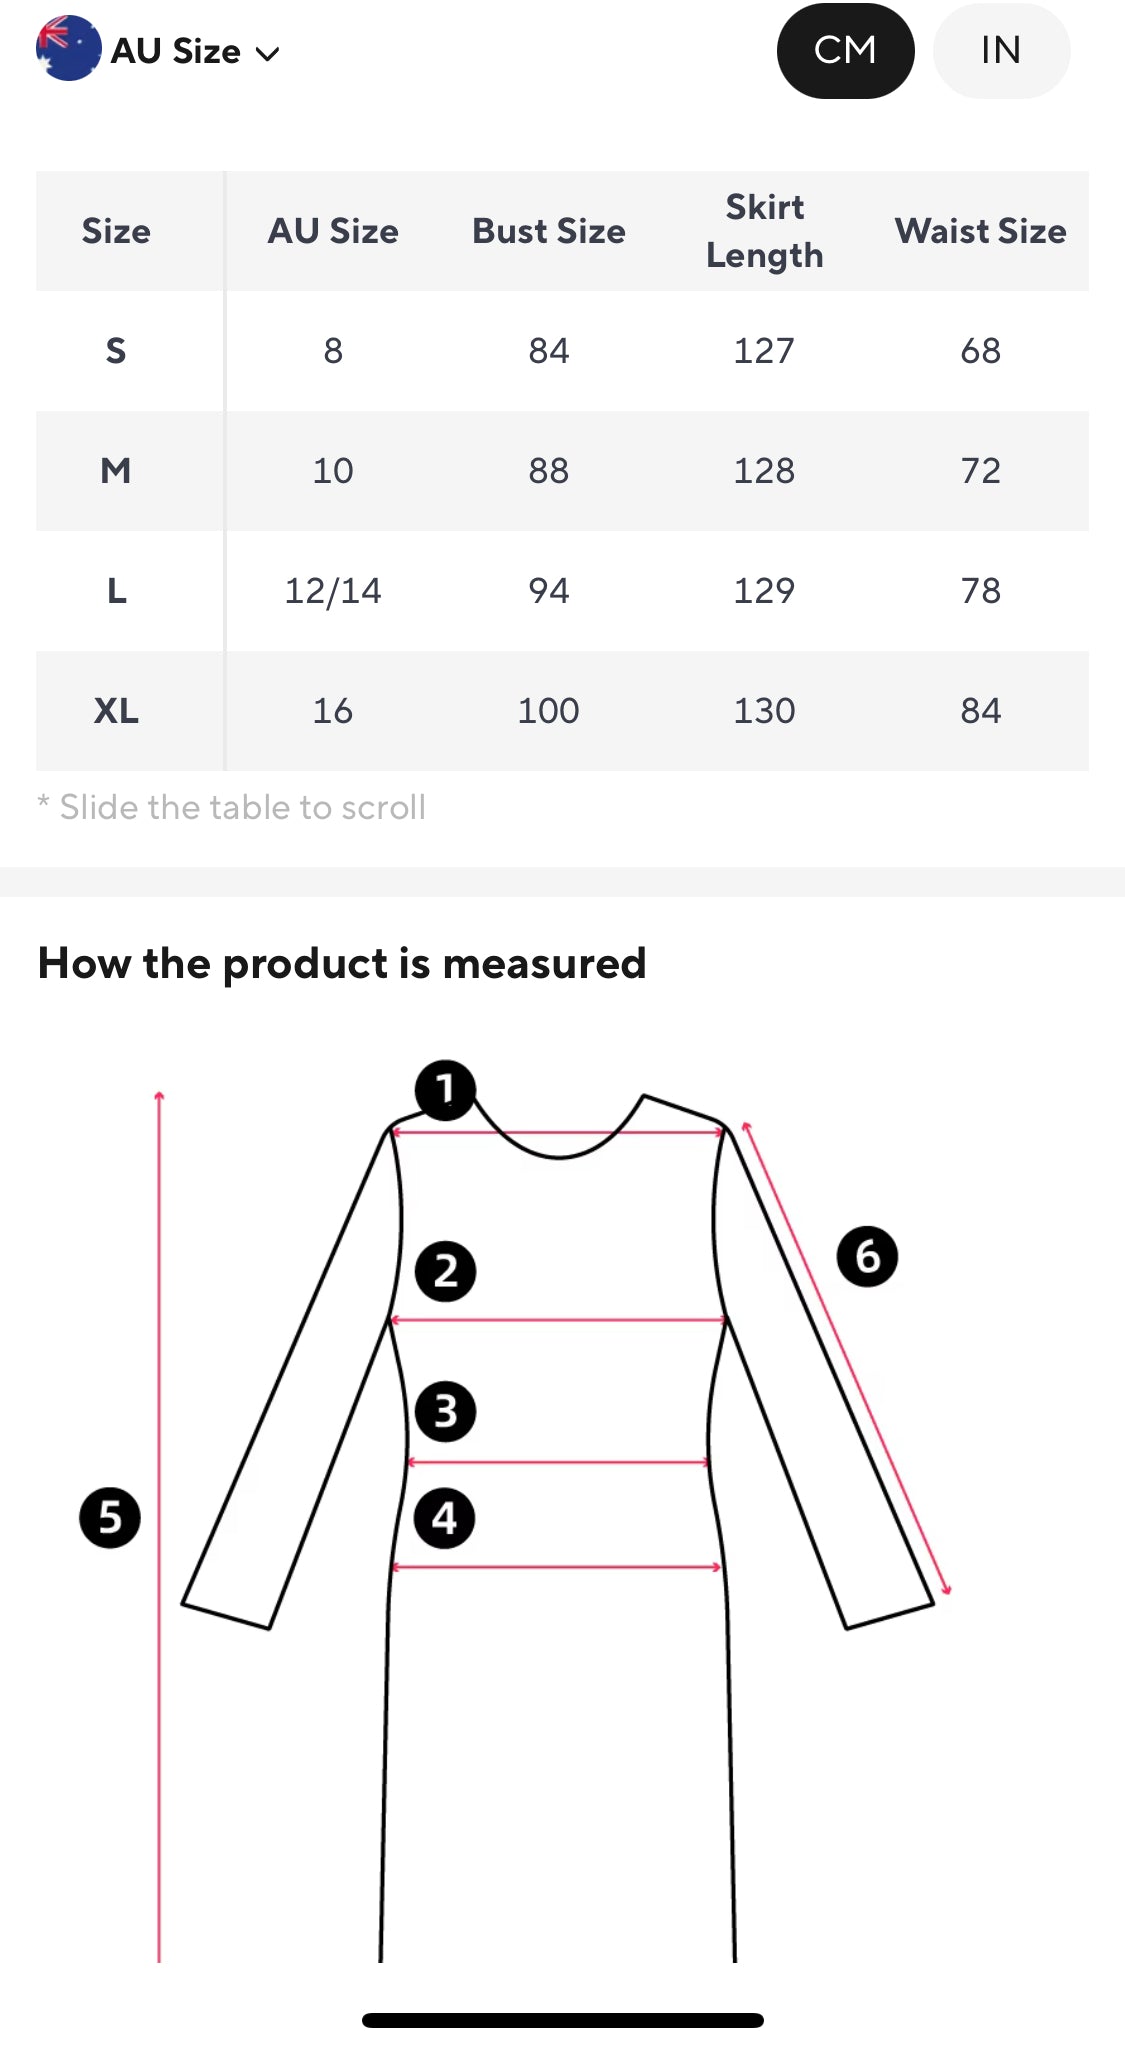The image size is (1125, 2052).
Task: Tap the Australian flag icon
Action: 68,49
